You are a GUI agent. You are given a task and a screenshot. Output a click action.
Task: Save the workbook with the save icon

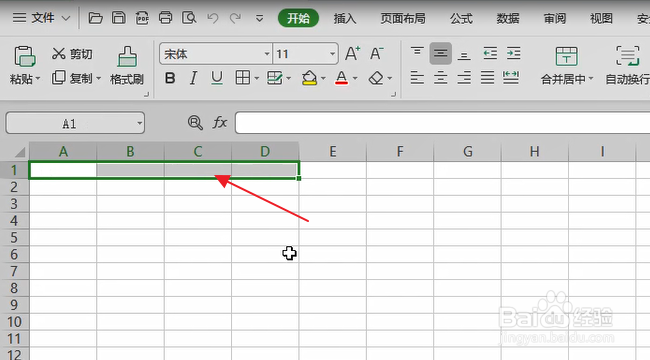click(x=119, y=18)
